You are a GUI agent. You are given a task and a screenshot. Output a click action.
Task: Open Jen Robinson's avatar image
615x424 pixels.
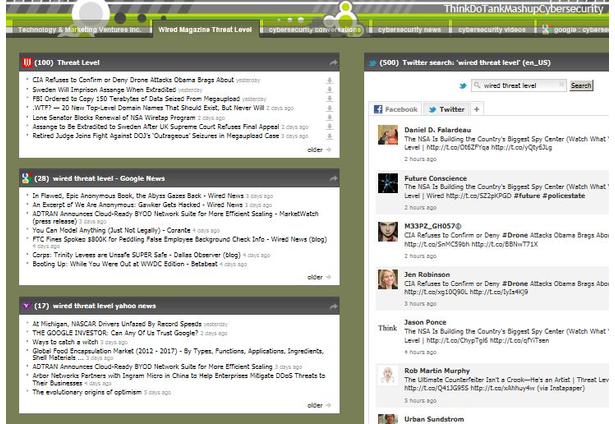tap(388, 280)
